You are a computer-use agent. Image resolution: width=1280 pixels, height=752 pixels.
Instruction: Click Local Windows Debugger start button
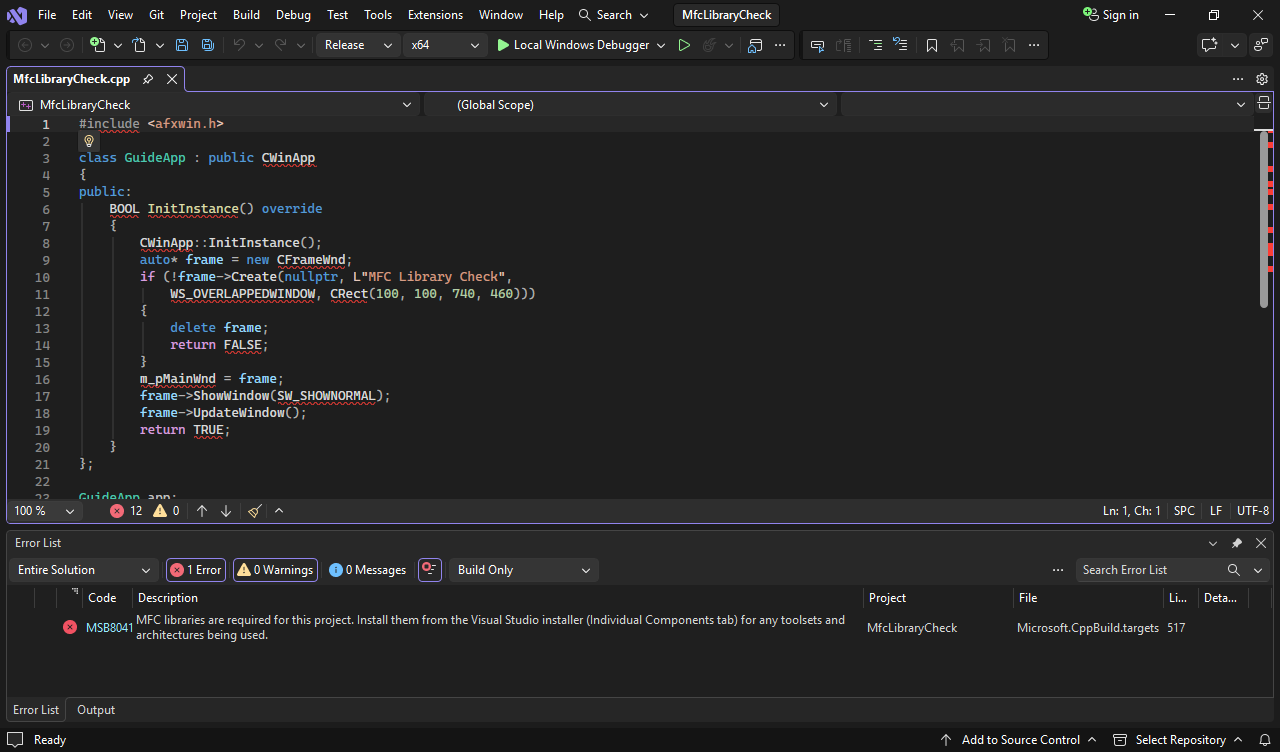[x=573, y=45]
